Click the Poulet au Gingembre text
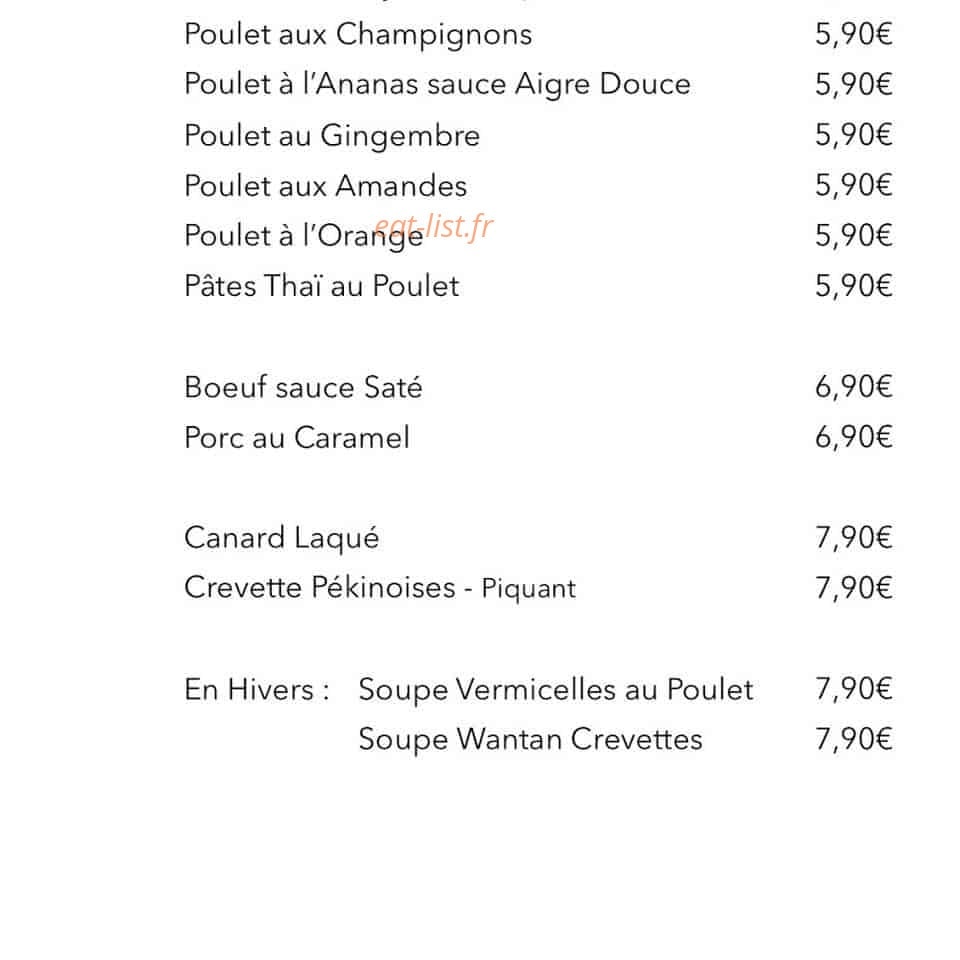The image size is (960, 960). tap(332, 137)
